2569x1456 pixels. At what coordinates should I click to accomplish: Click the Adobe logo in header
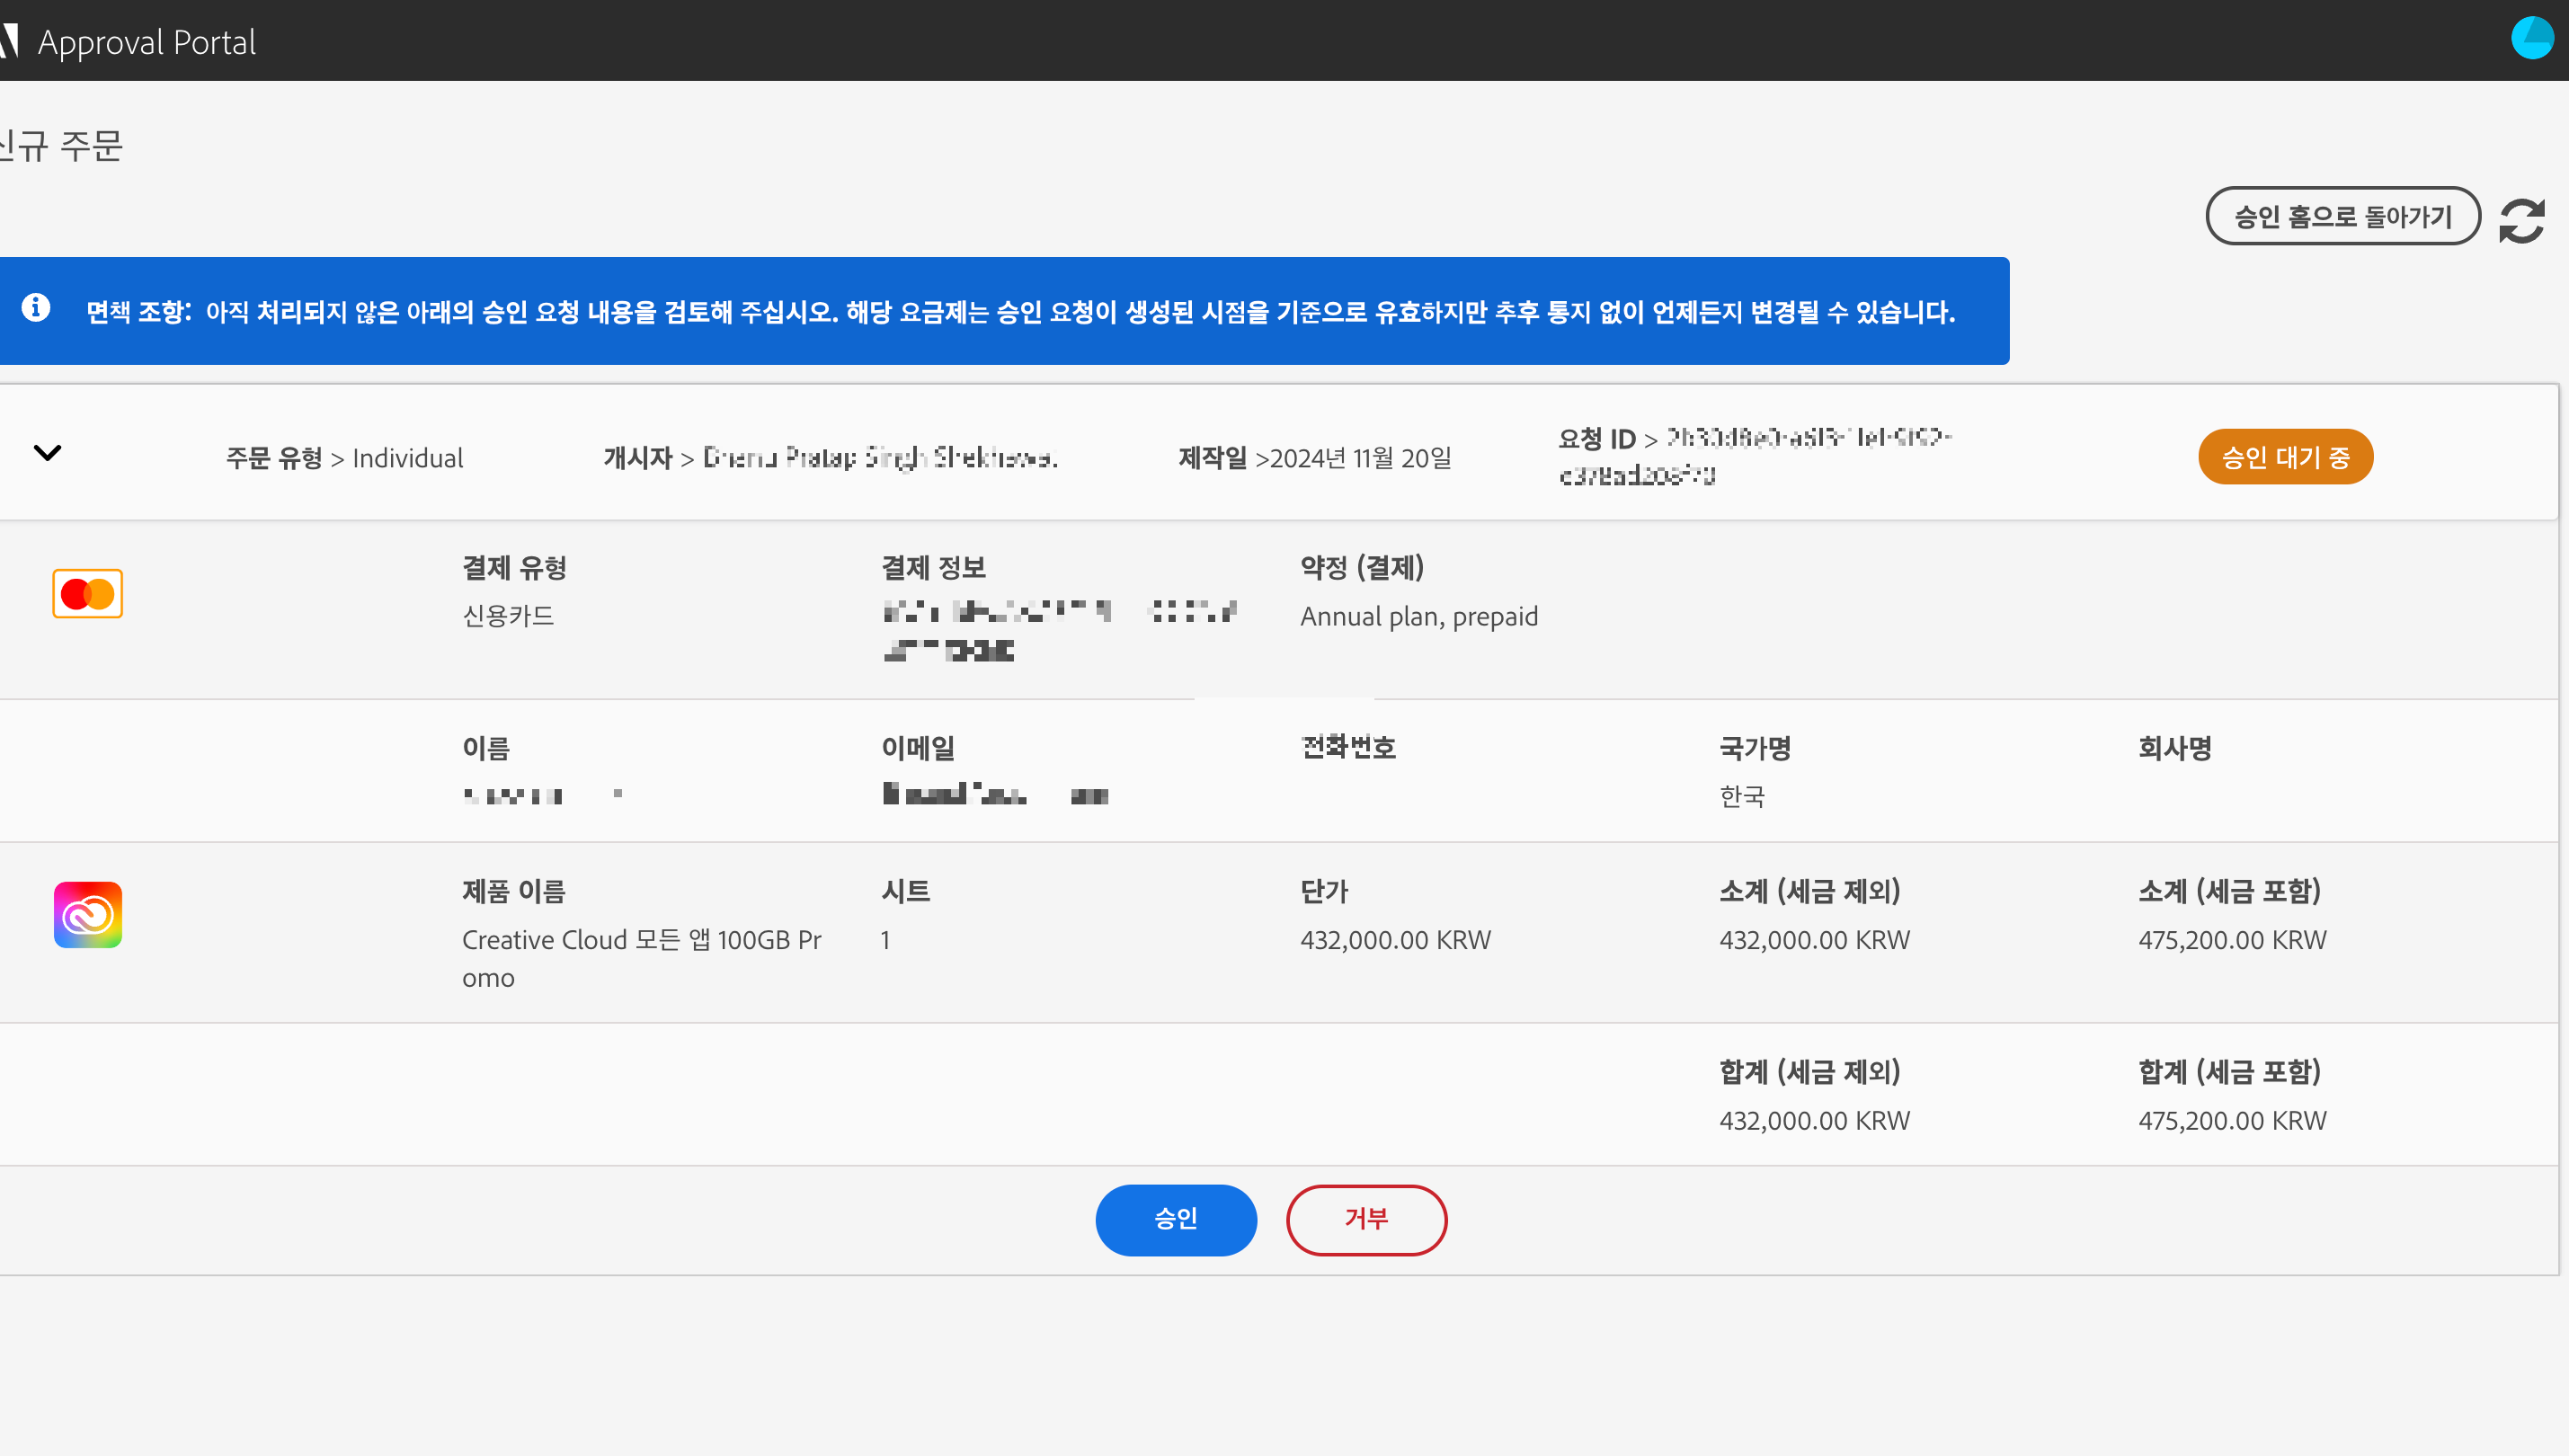coord(10,41)
